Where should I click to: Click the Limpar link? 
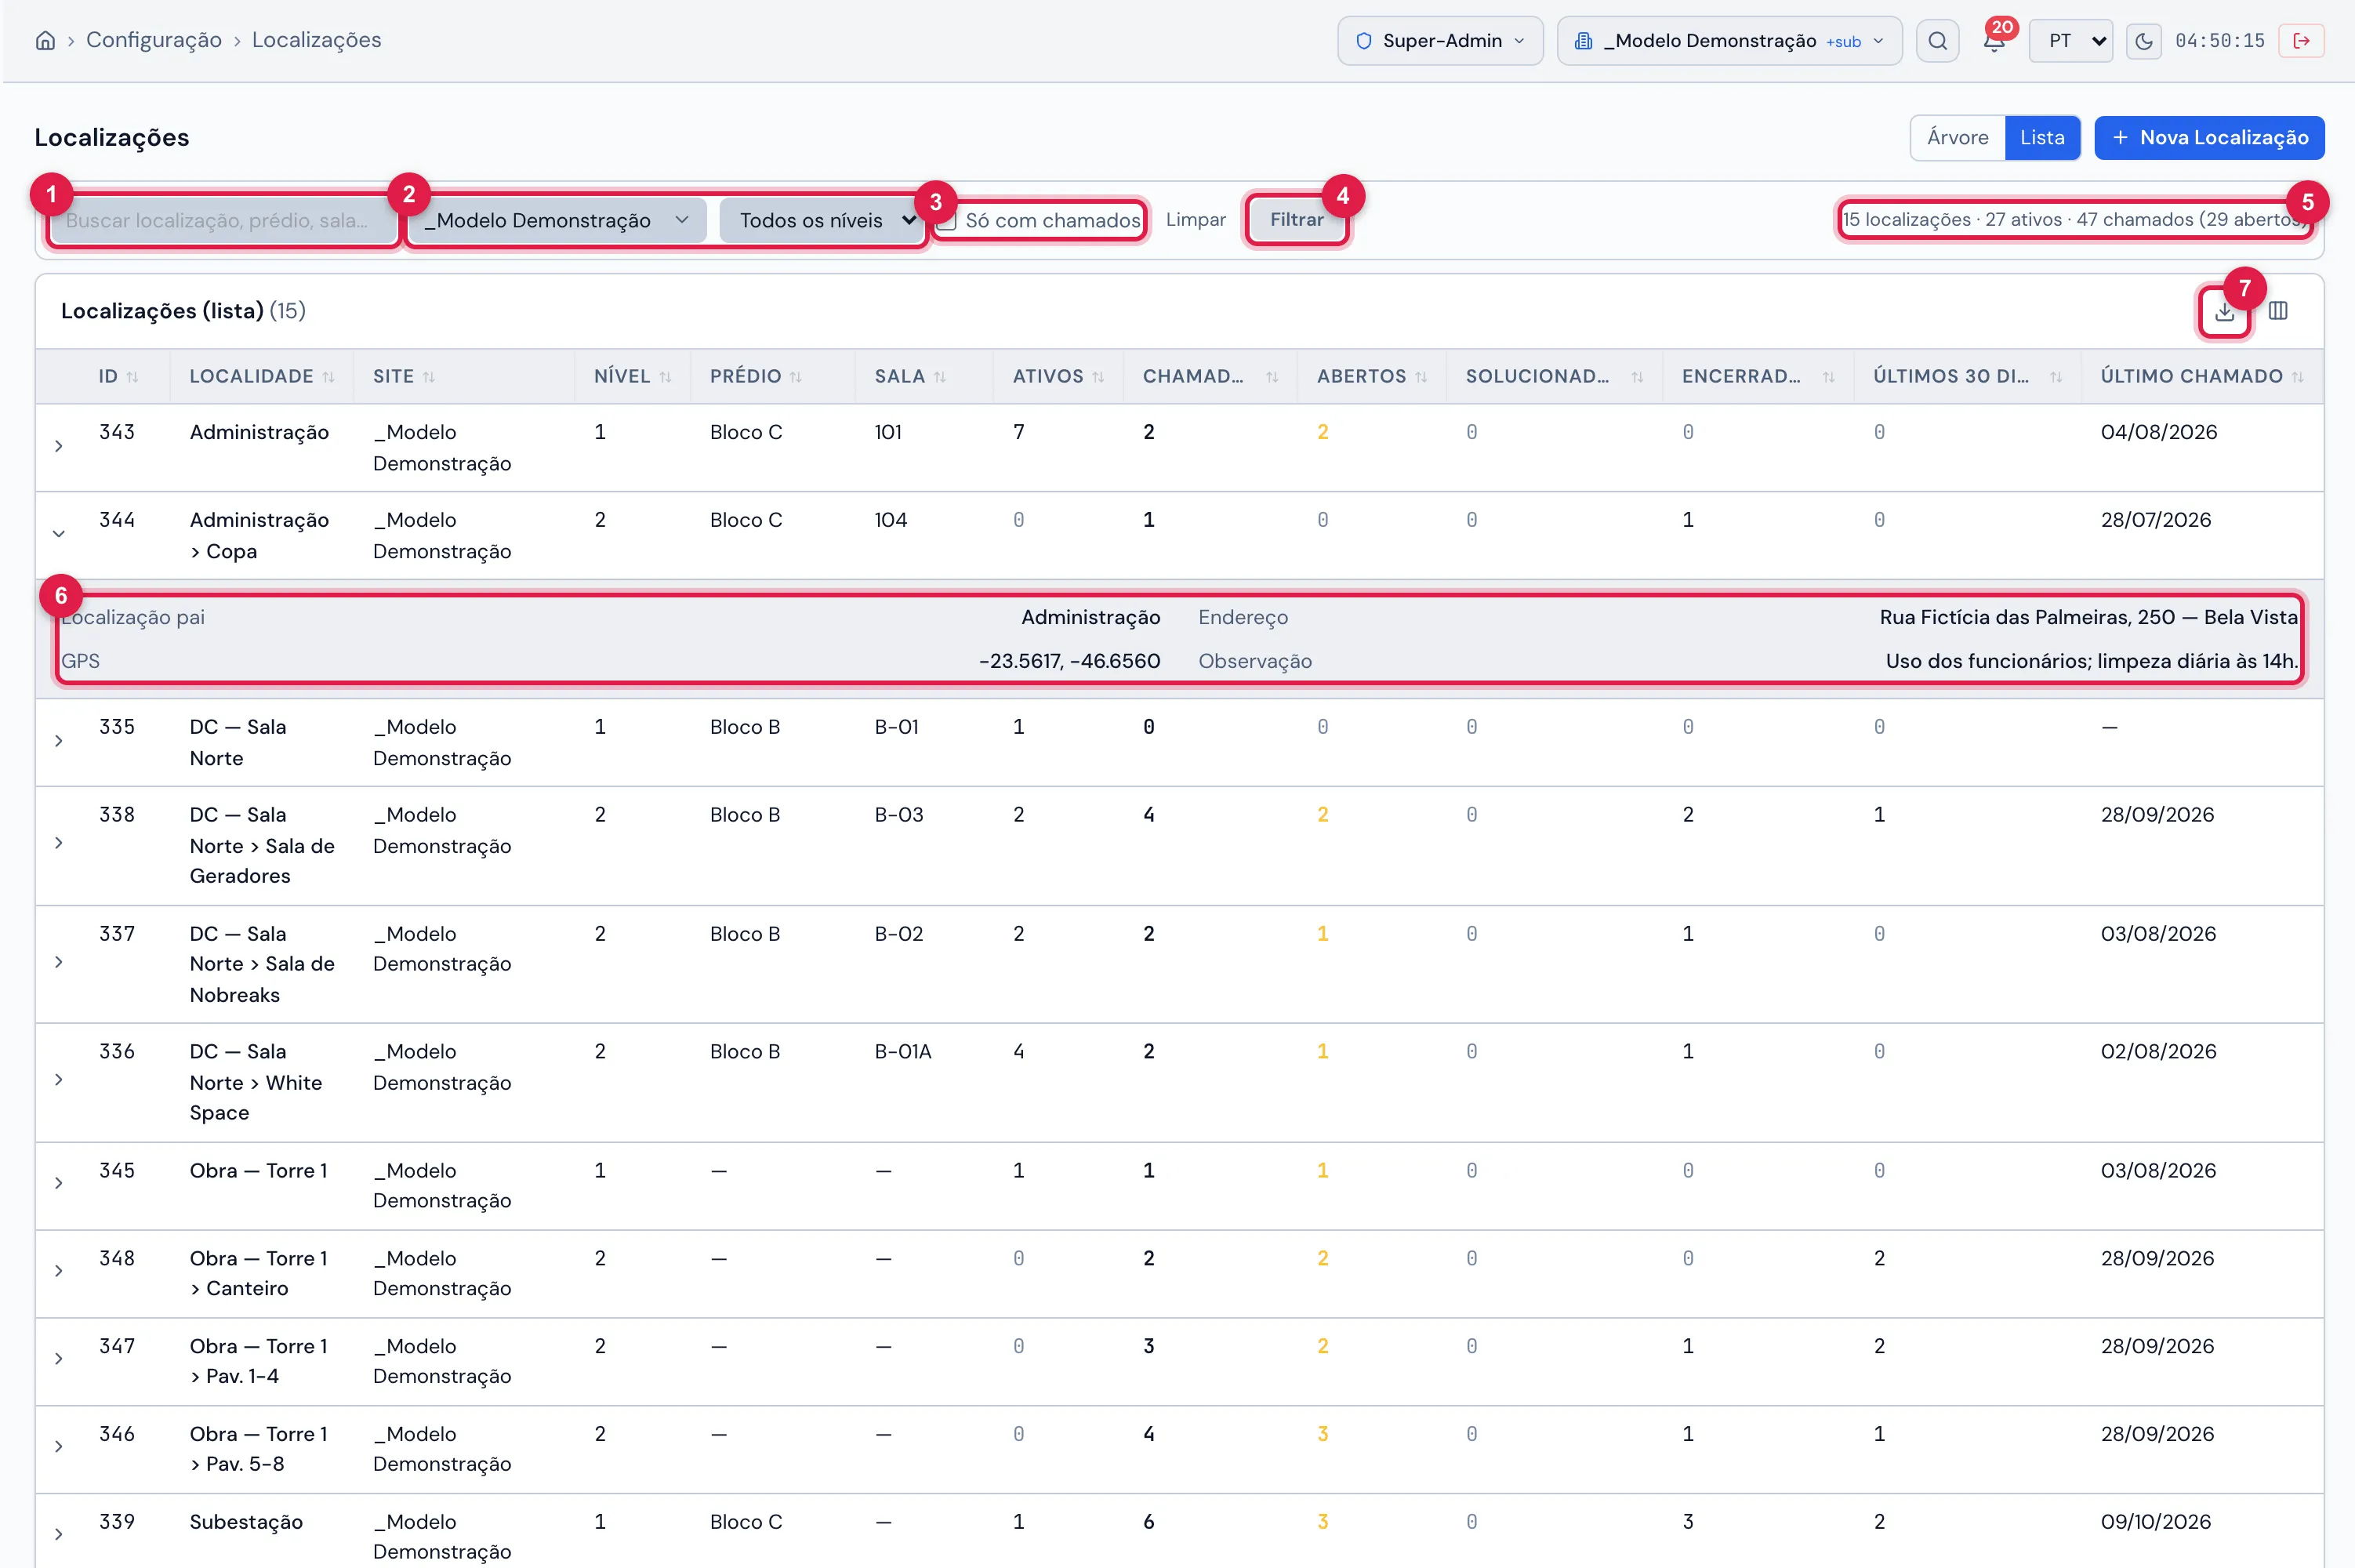(x=1195, y=220)
